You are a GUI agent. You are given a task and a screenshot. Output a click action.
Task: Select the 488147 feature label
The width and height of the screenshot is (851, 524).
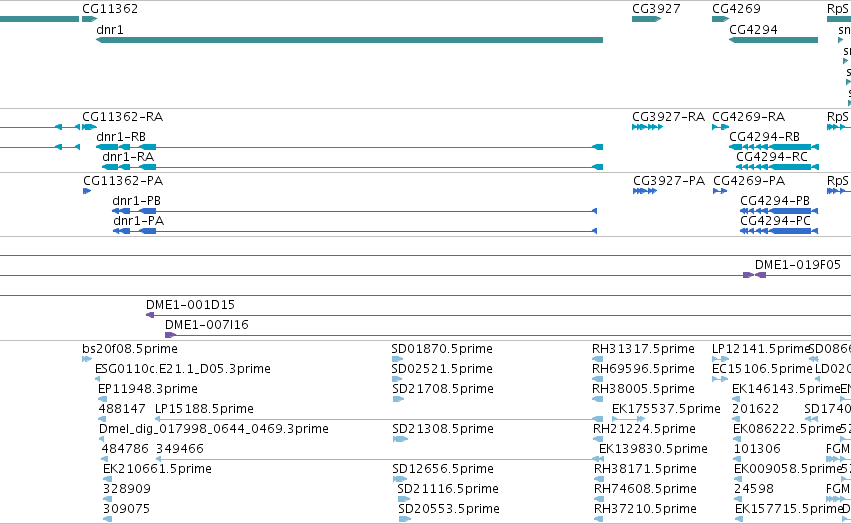(122, 409)
